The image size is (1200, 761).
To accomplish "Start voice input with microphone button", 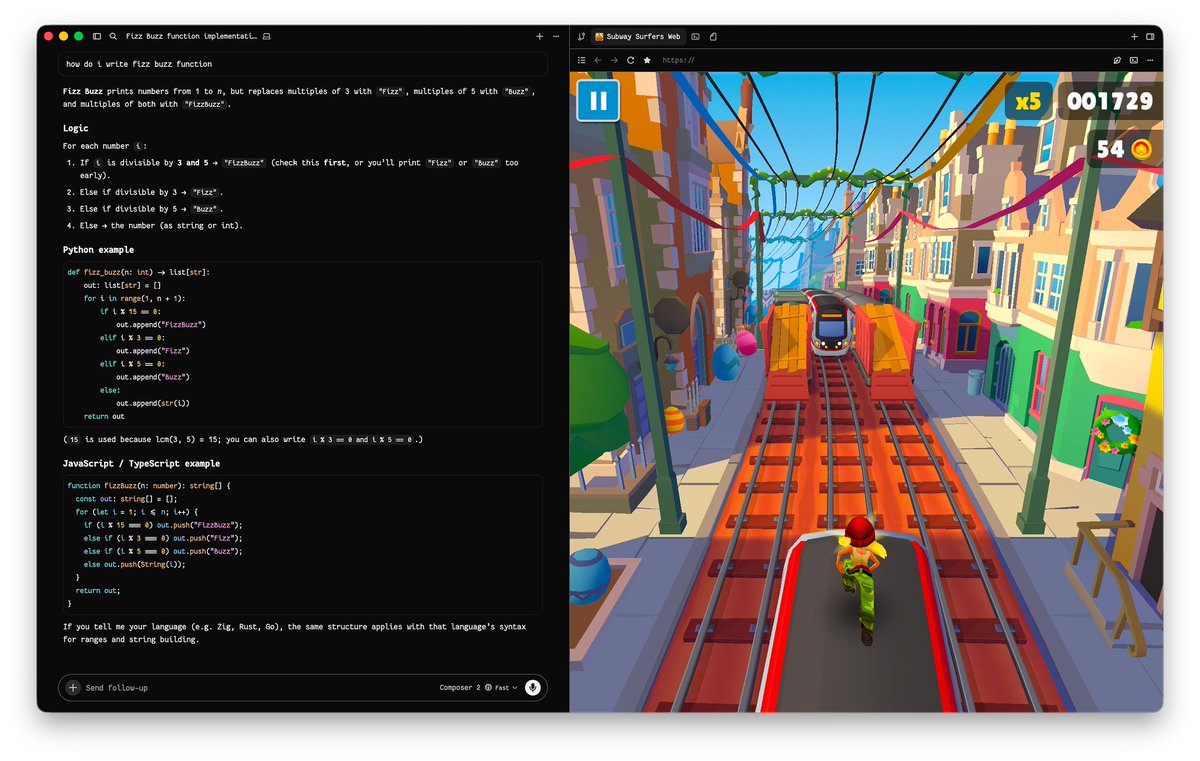I will click(x=533, y=687).
